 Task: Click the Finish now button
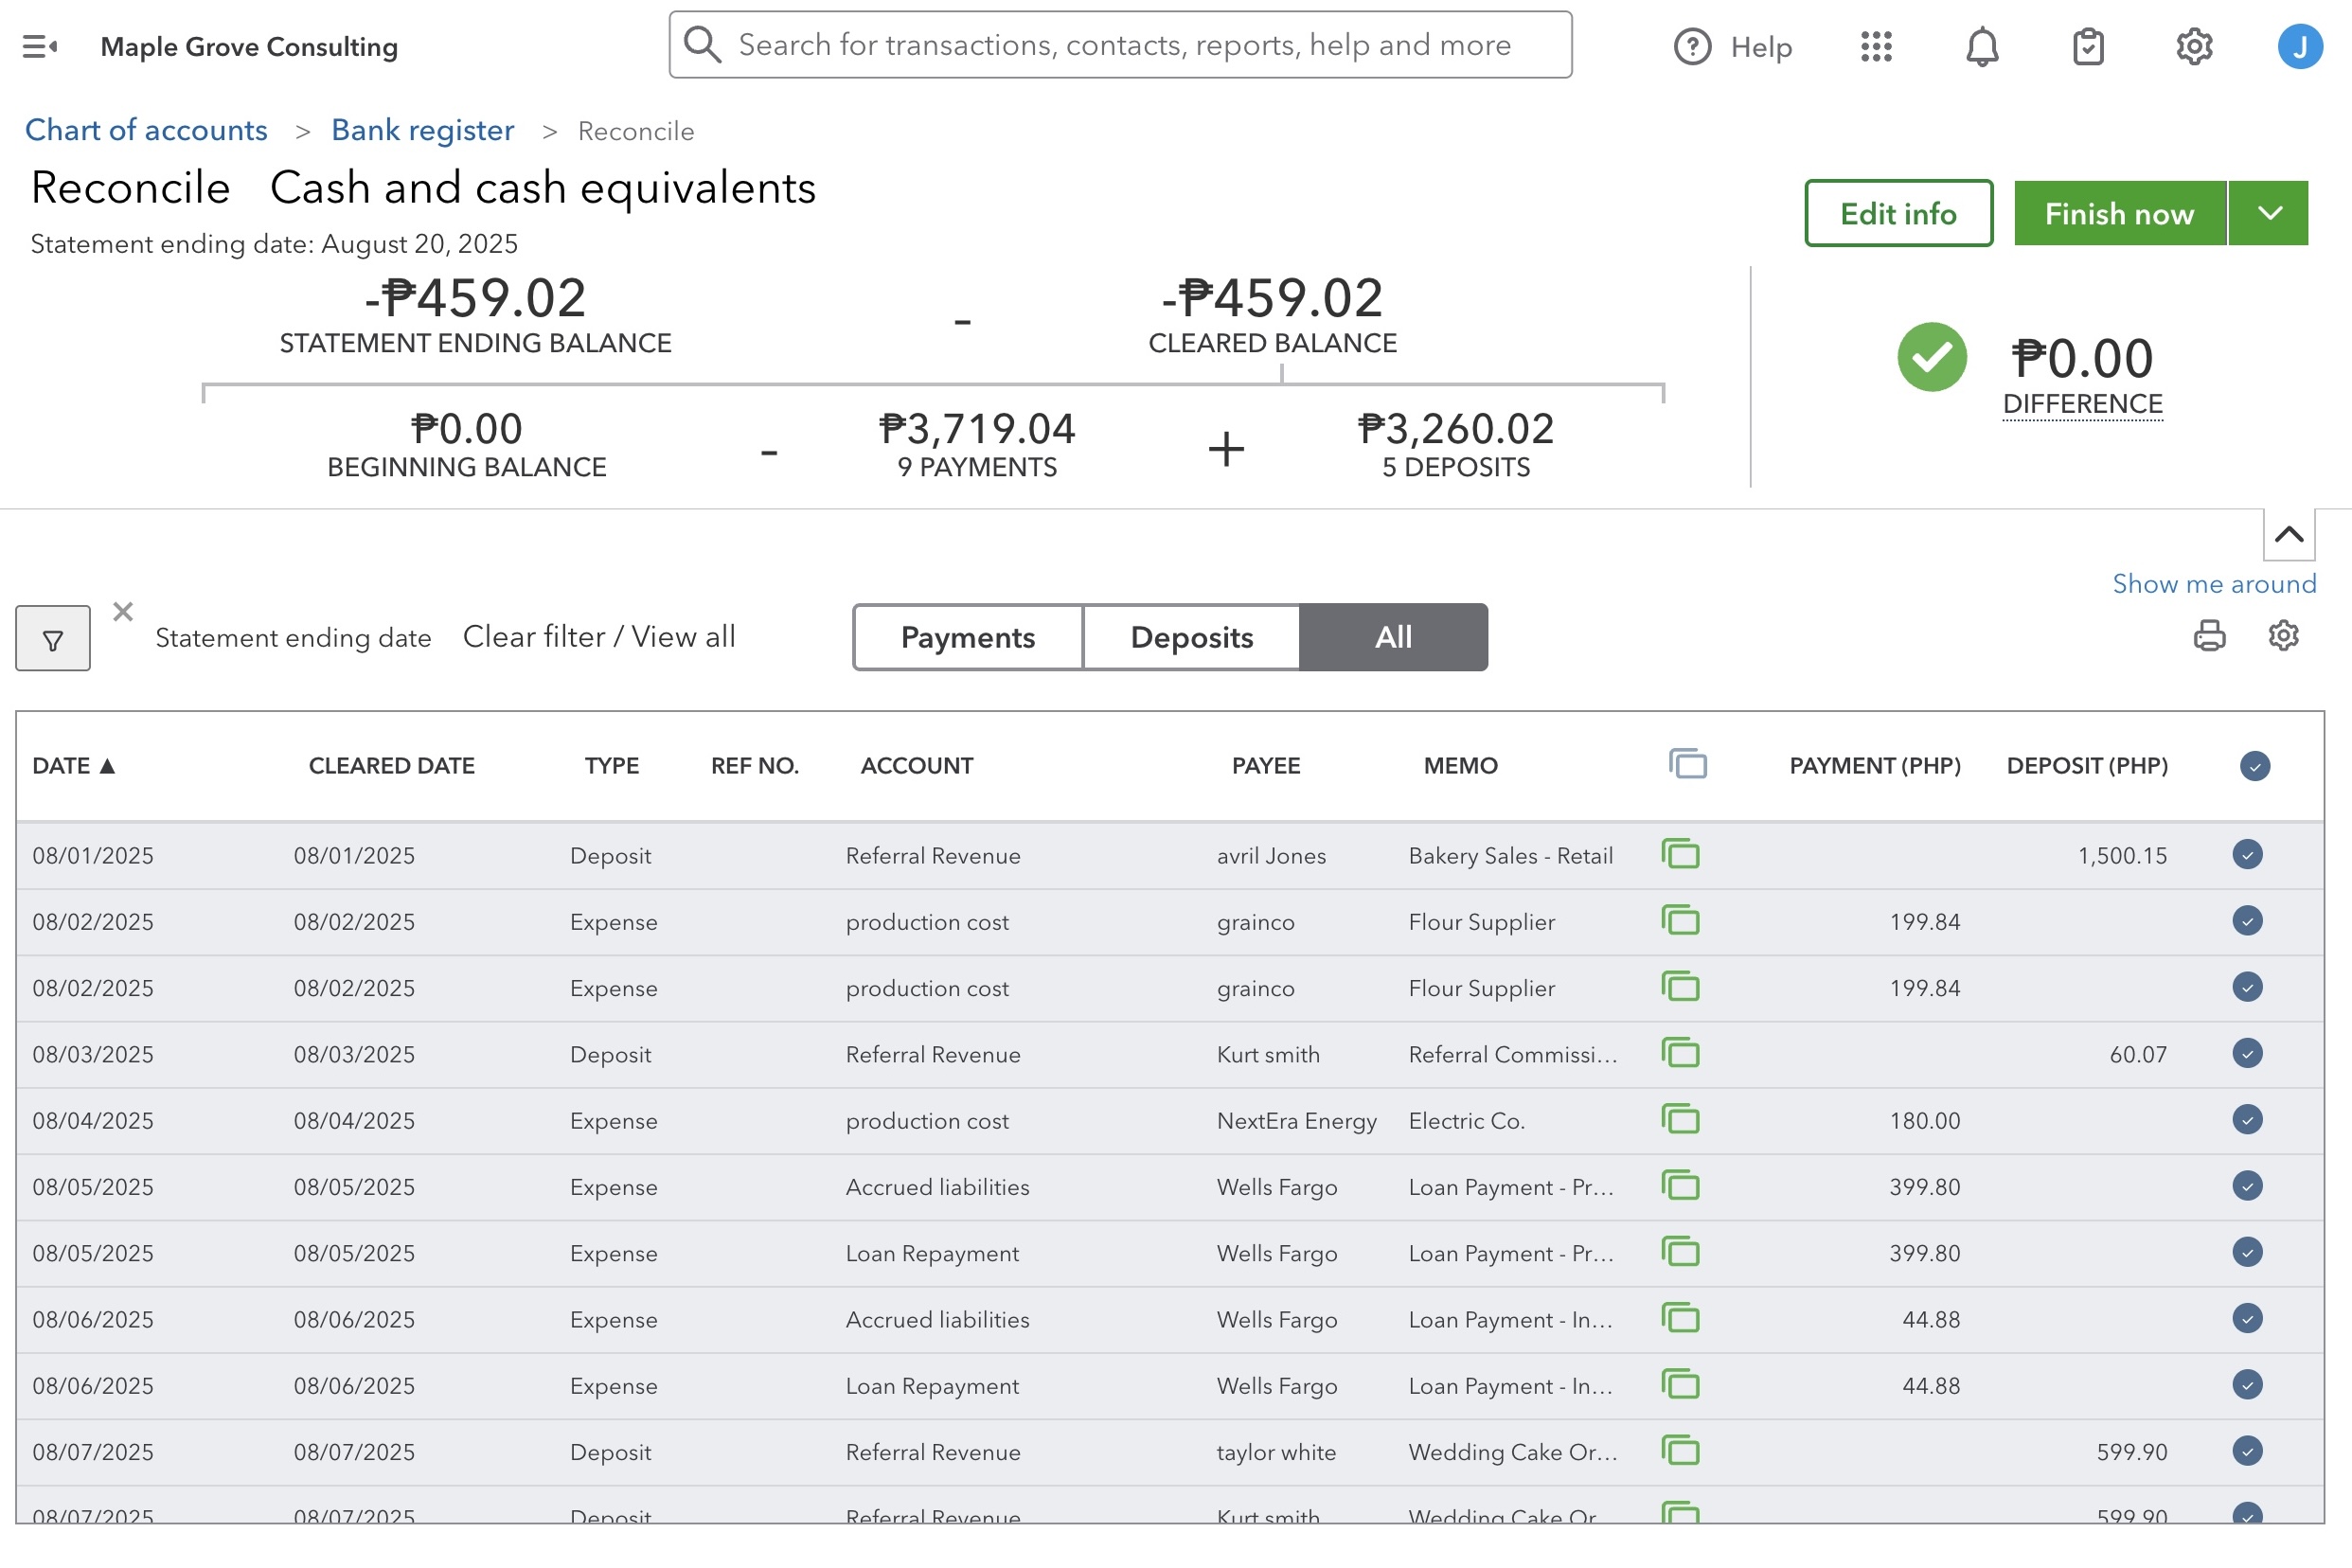pyautogui.click(x=2120, y=213)
